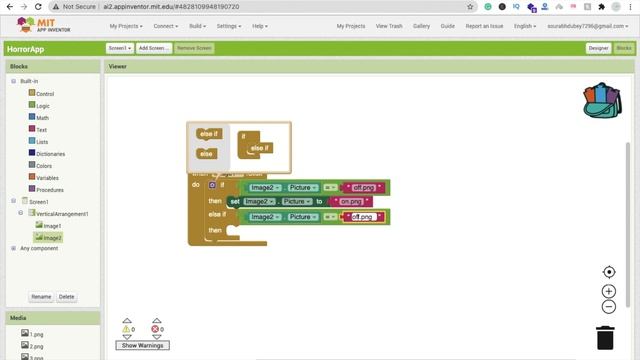The width and height of the screenshot is (640, 360).
Task: Switch to the Designer view
Action: tap(598, 48)
